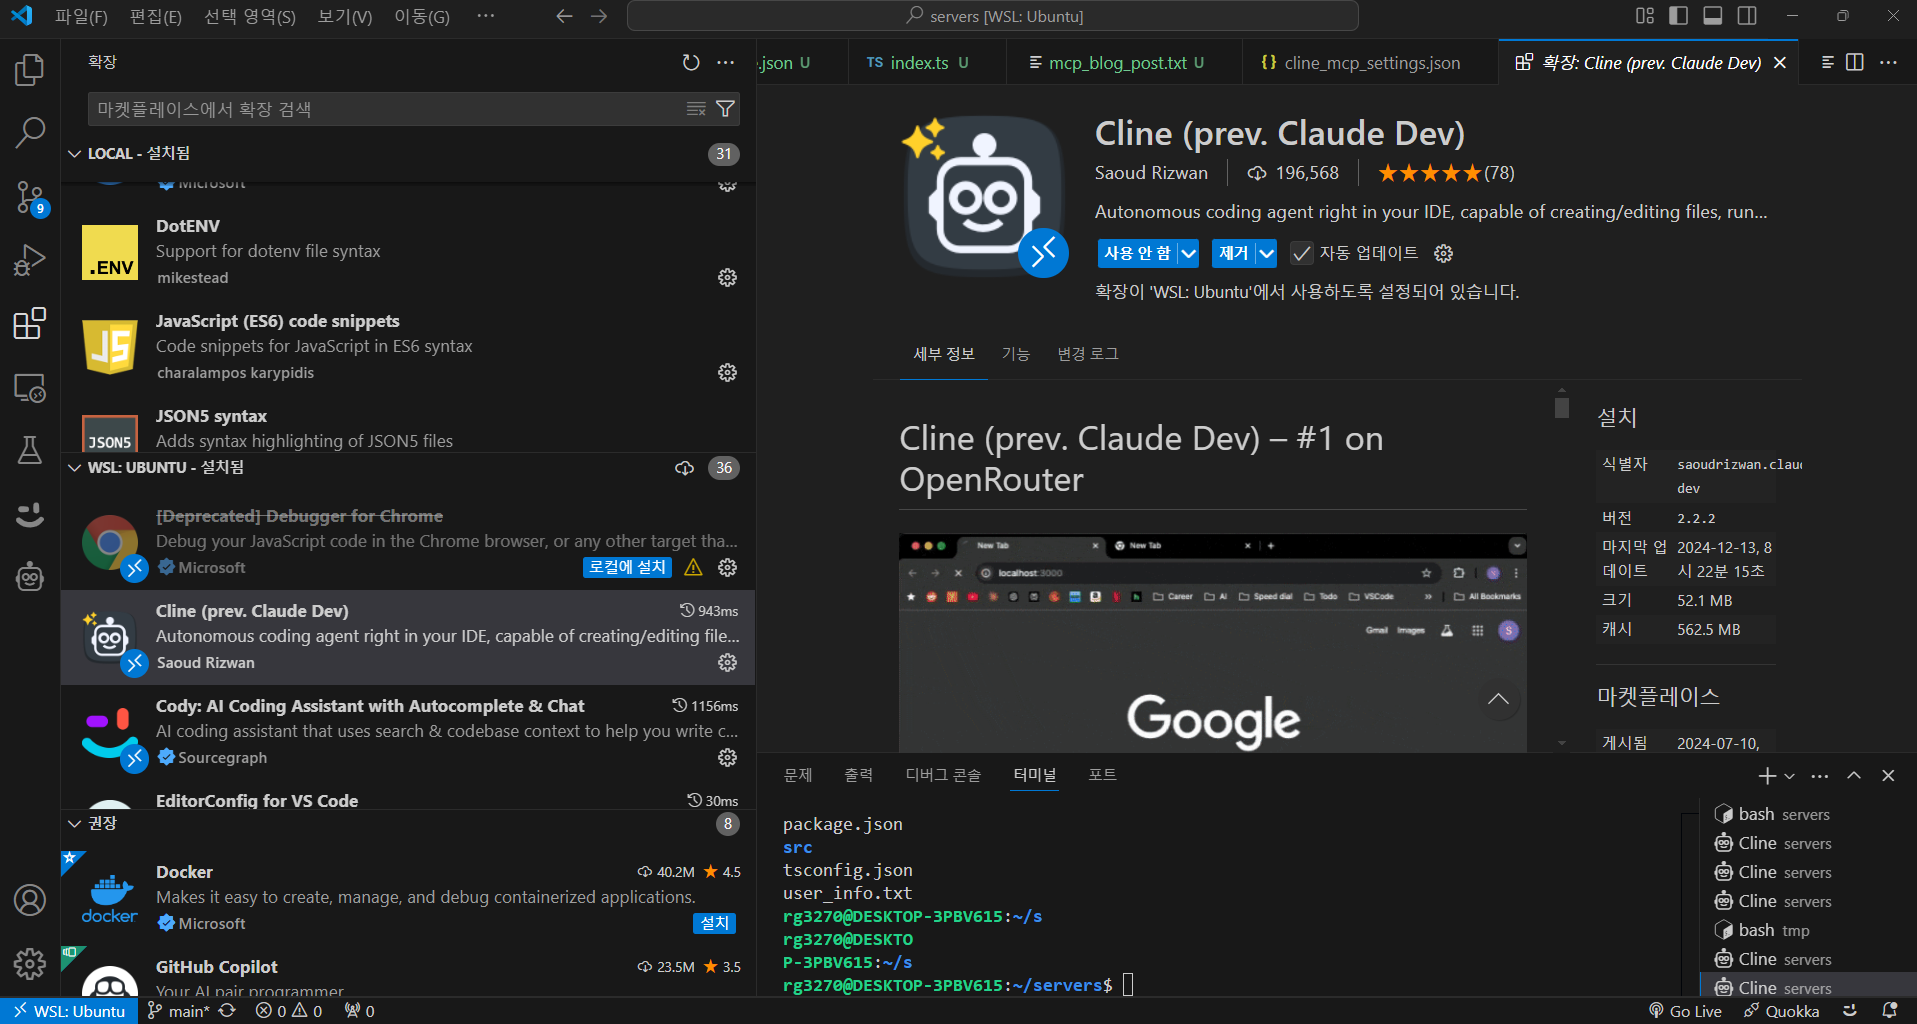
Task: Open Cody extension manage gear
Action: coord(728,757)
